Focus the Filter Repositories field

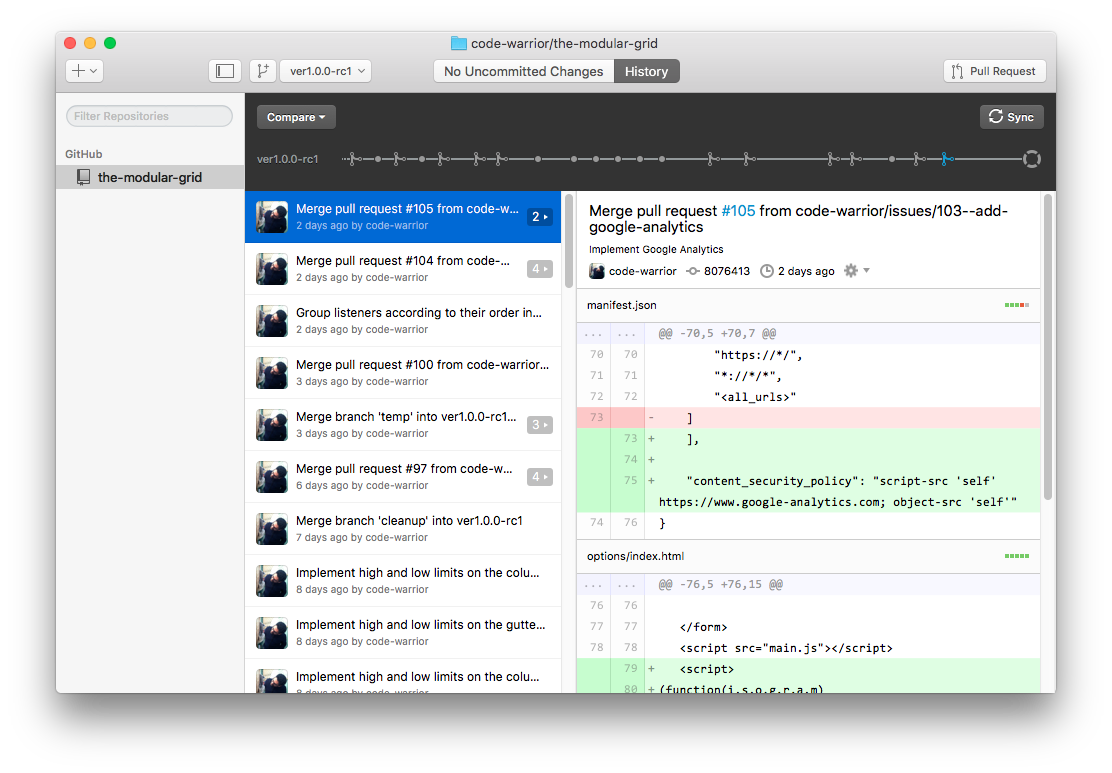coord(149,116)
